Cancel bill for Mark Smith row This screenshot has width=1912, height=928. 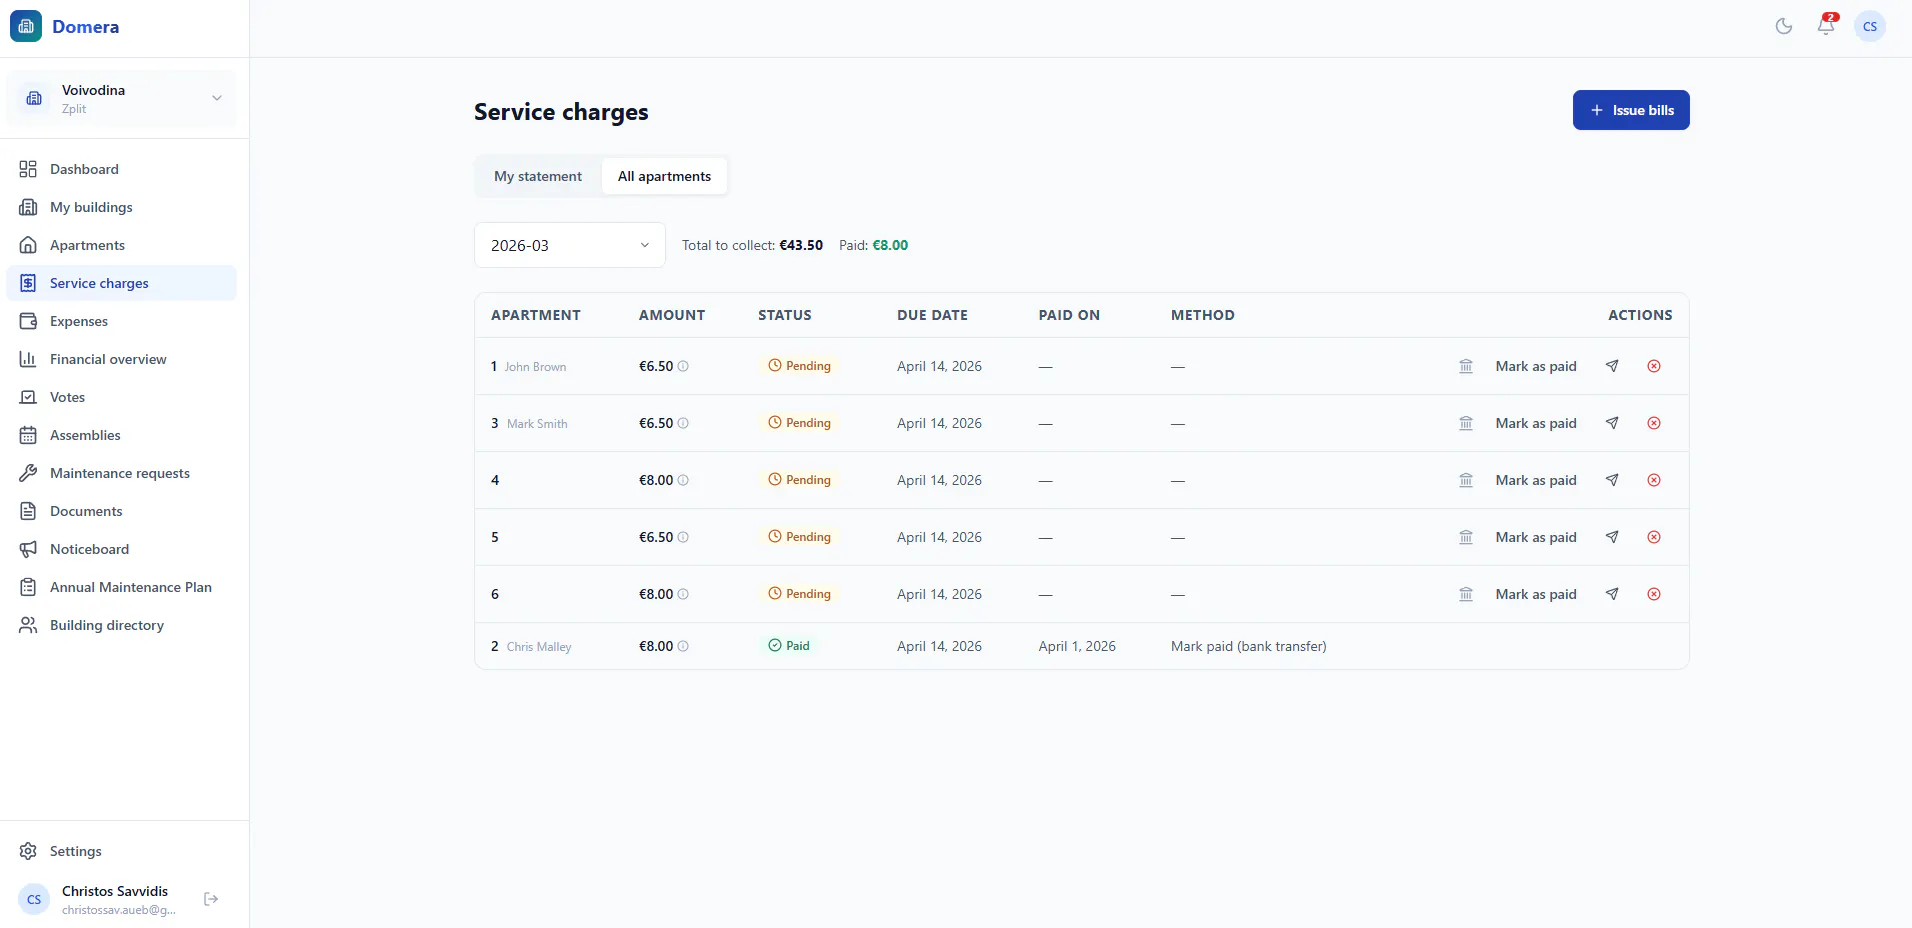[x=1654, y=423]
